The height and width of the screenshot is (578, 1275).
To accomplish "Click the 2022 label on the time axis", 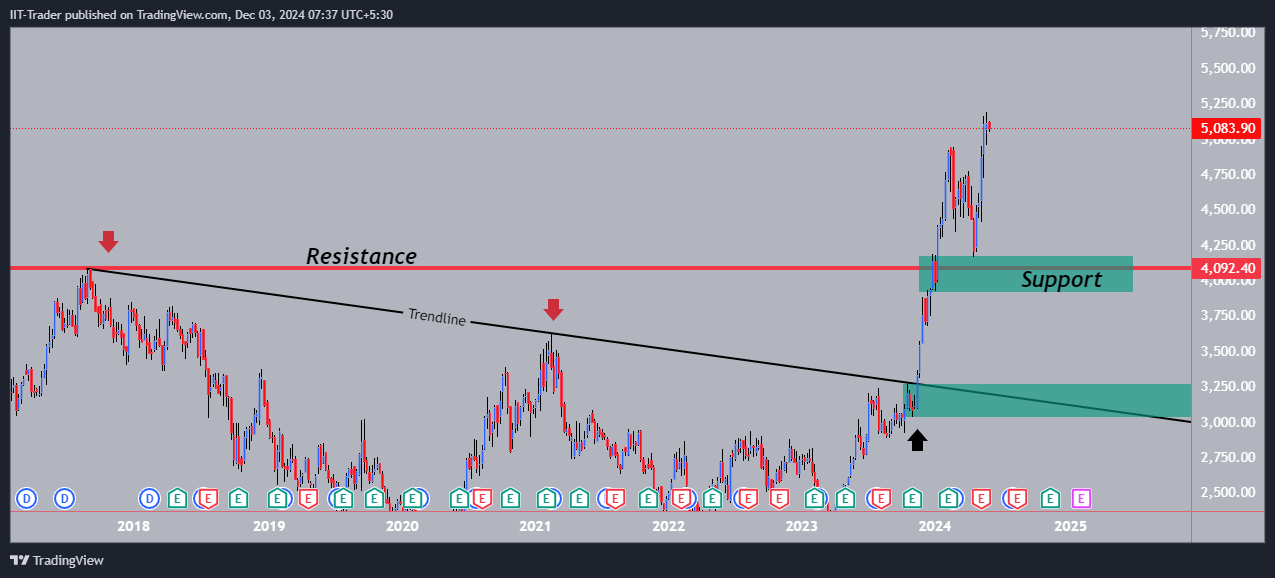I will pos(668,526).
